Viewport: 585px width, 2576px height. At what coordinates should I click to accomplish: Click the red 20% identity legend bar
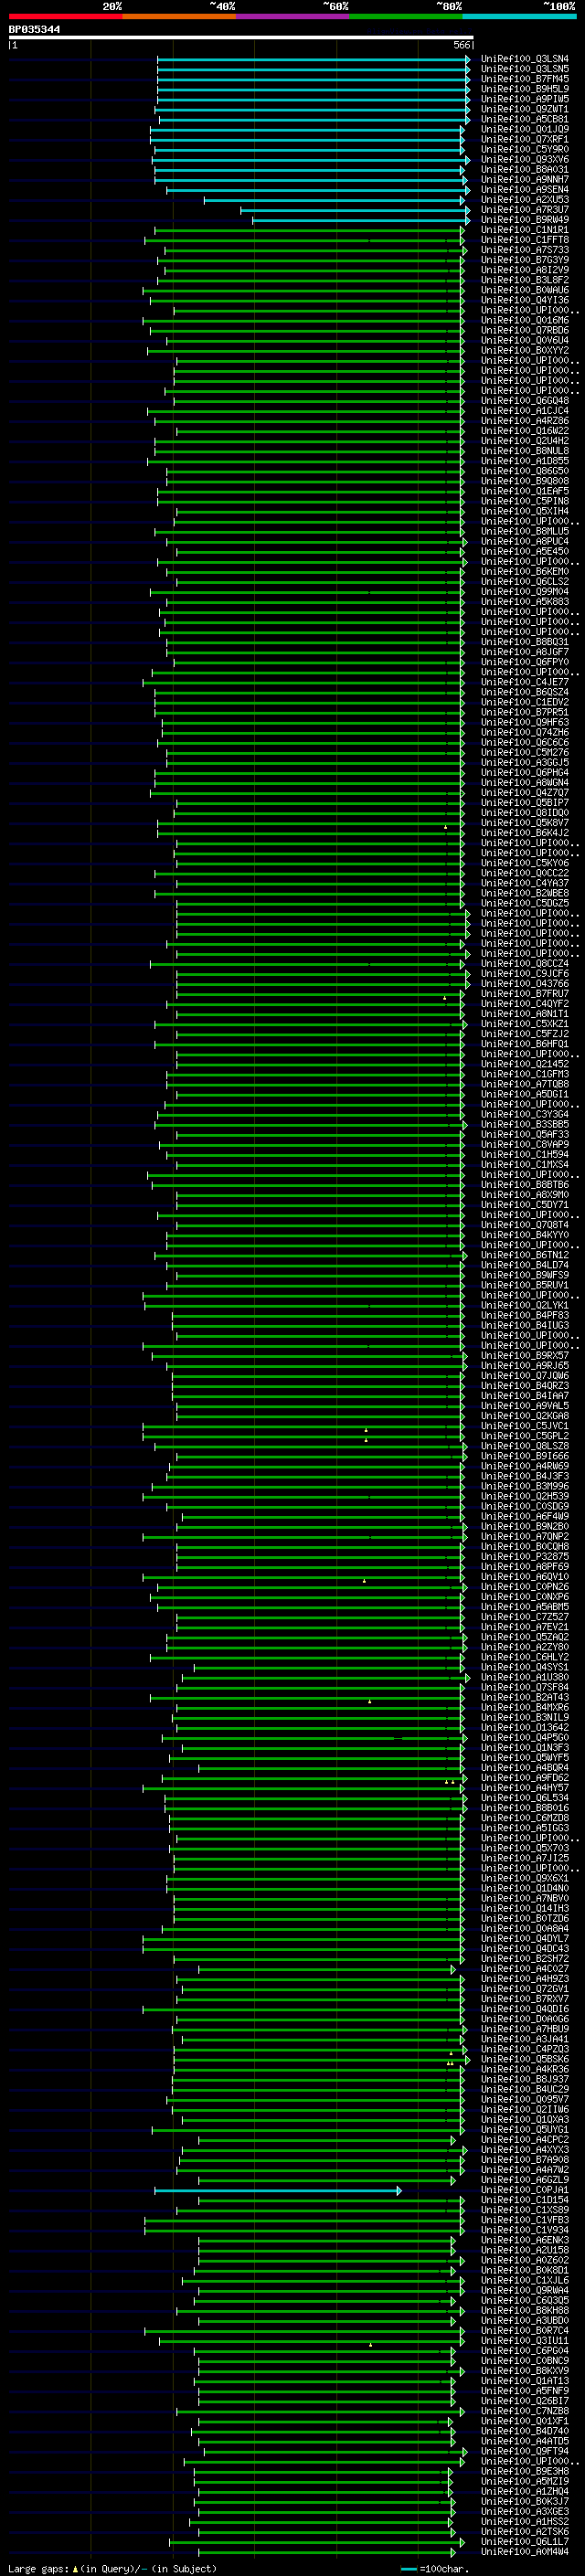pyautogui.click(x=65, y=17)
